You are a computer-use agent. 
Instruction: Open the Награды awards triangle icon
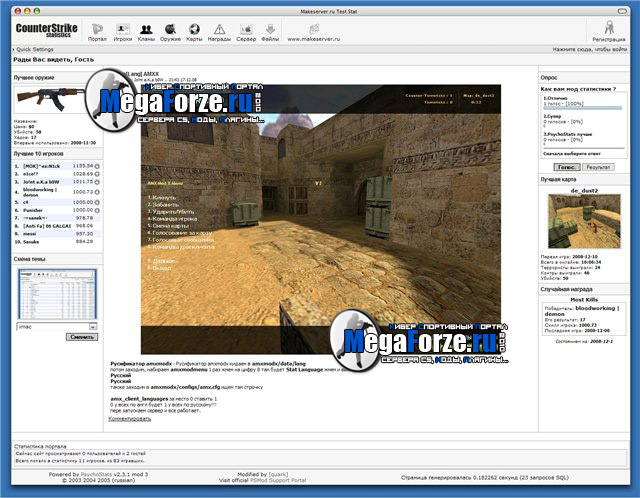click(219, 29)
